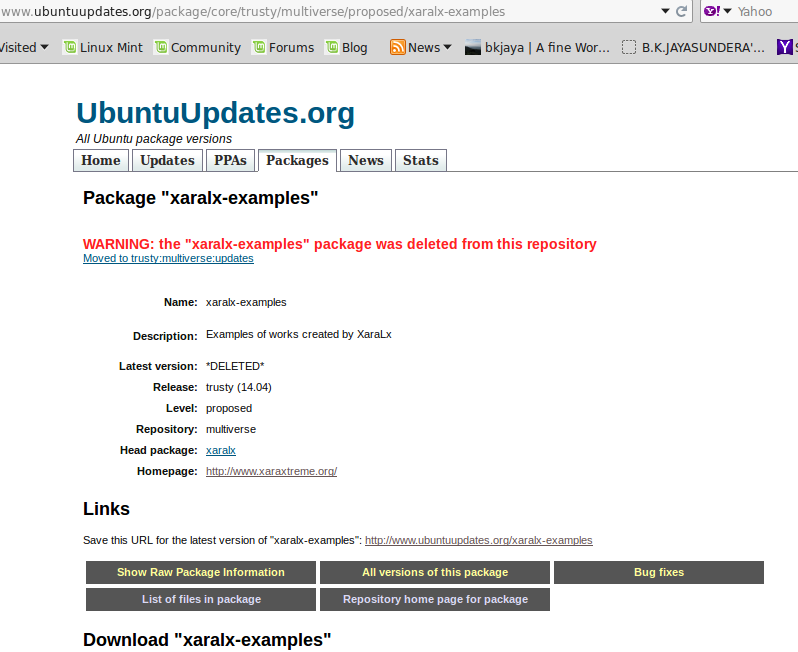Screen dimensions: 798x652
Task: Open the Forums bookmark
Action: pos(283,47)
